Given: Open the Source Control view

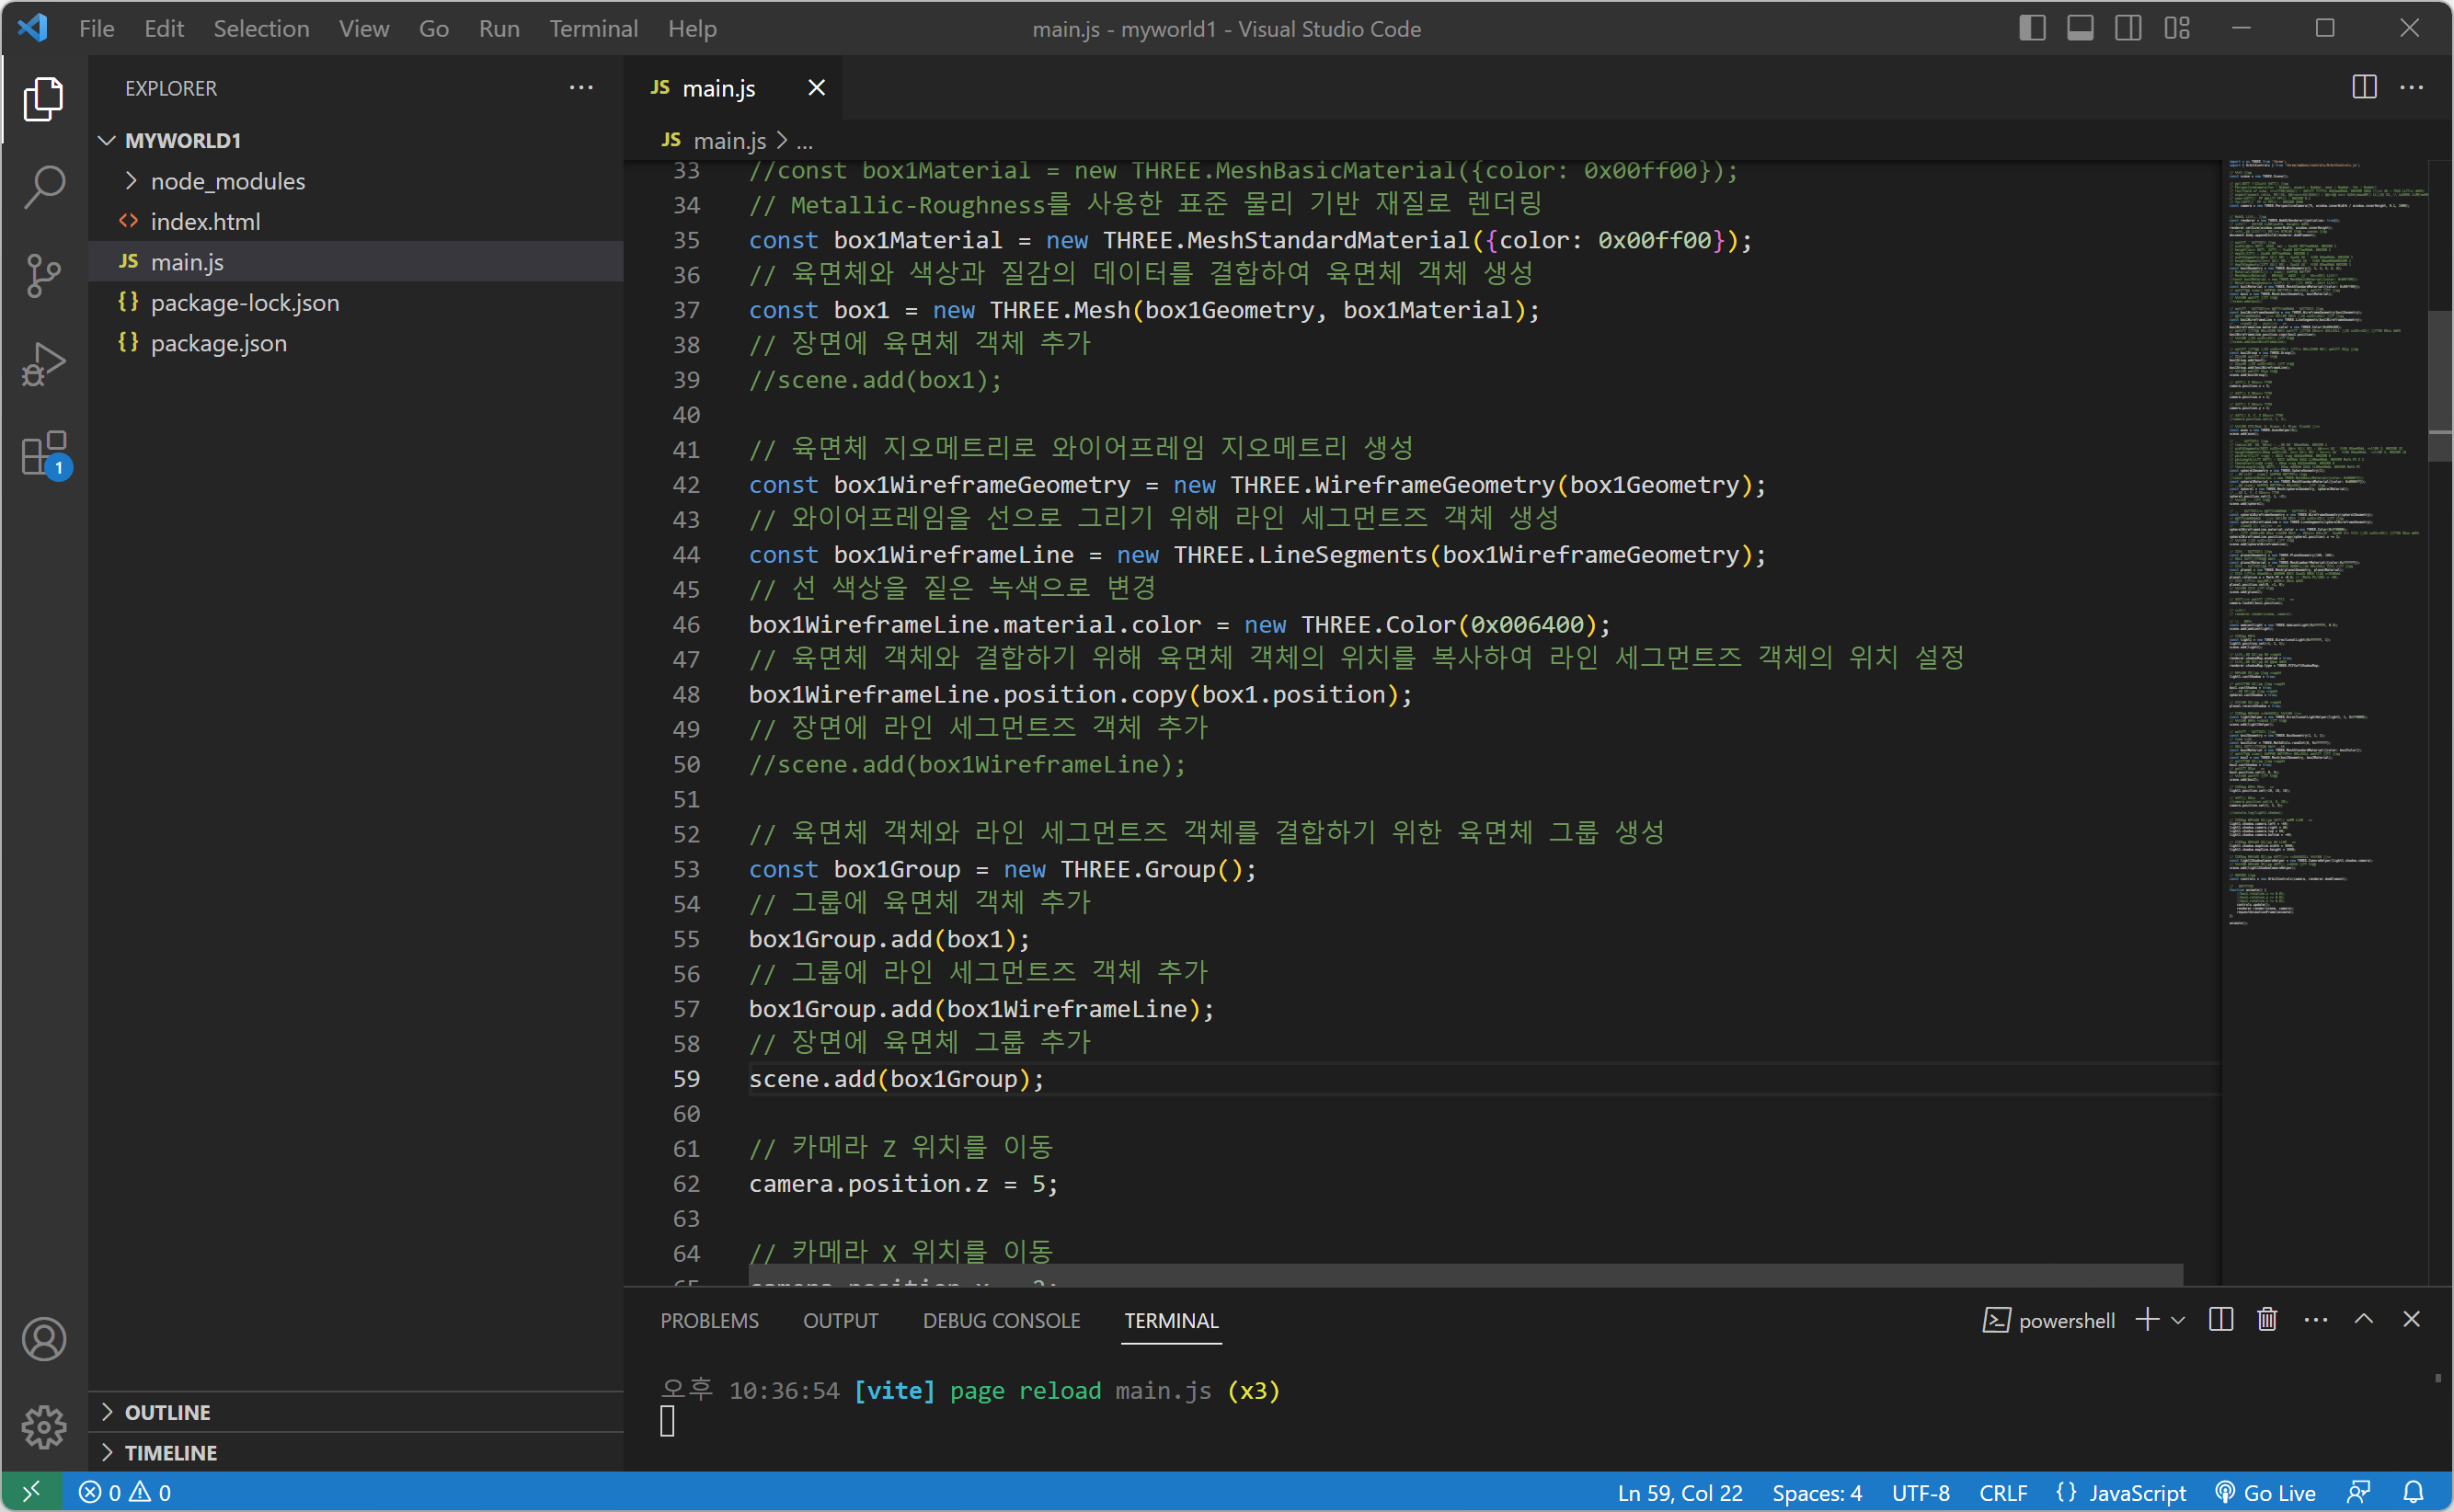Looking at the screenshot, I should (x=44, y=275).
